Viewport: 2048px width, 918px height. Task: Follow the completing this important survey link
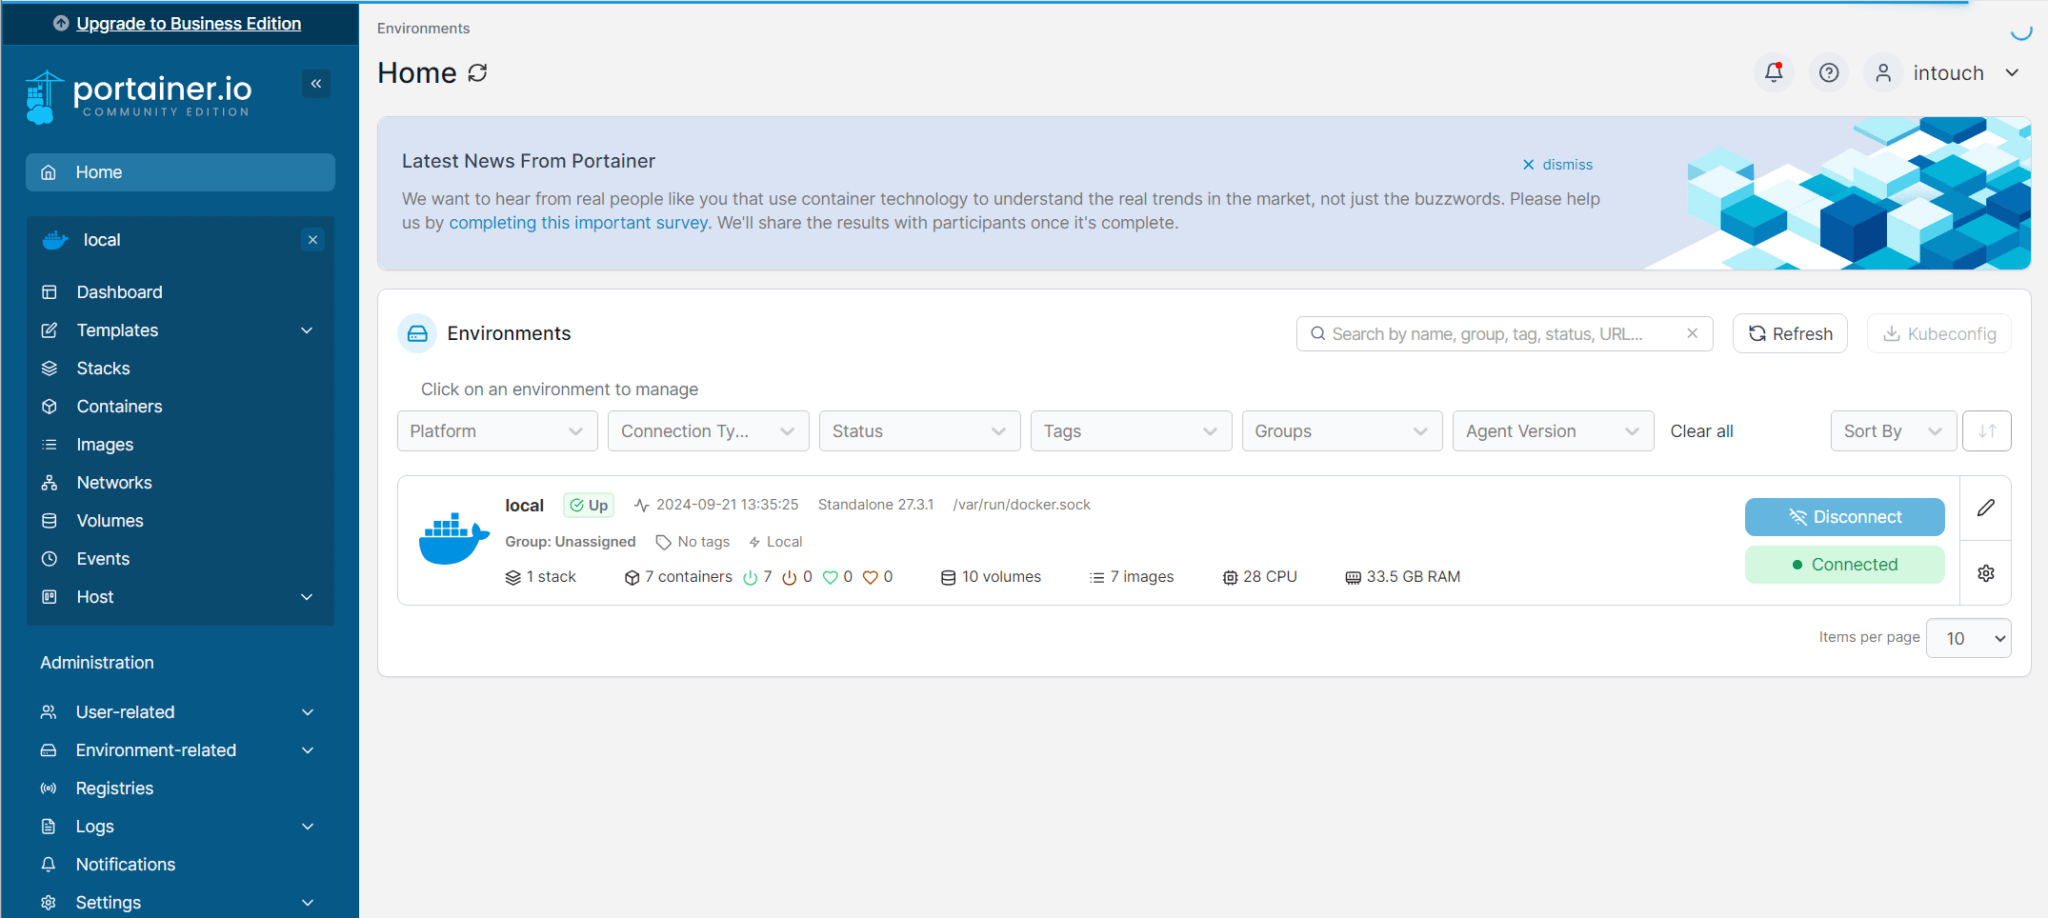[579, 223]
